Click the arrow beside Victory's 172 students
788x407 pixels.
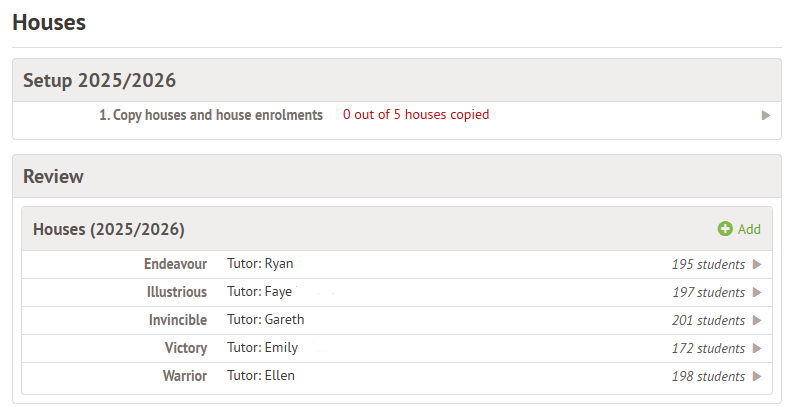(757, 349)
